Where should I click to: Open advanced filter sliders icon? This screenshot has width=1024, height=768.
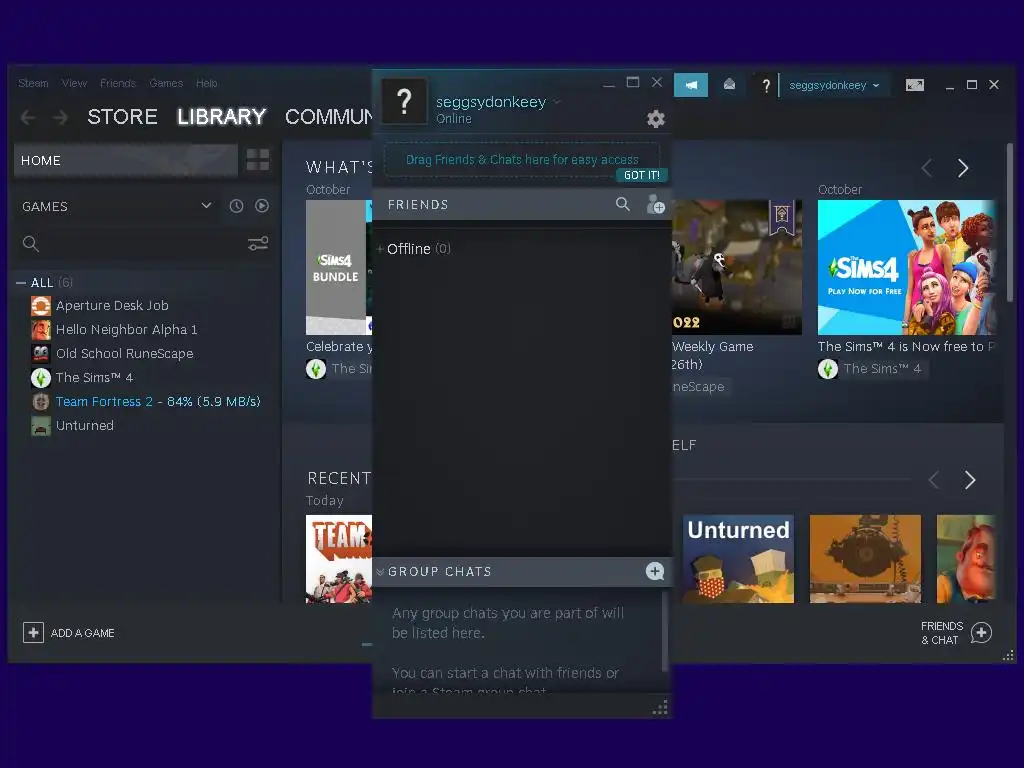pos(258,244)
